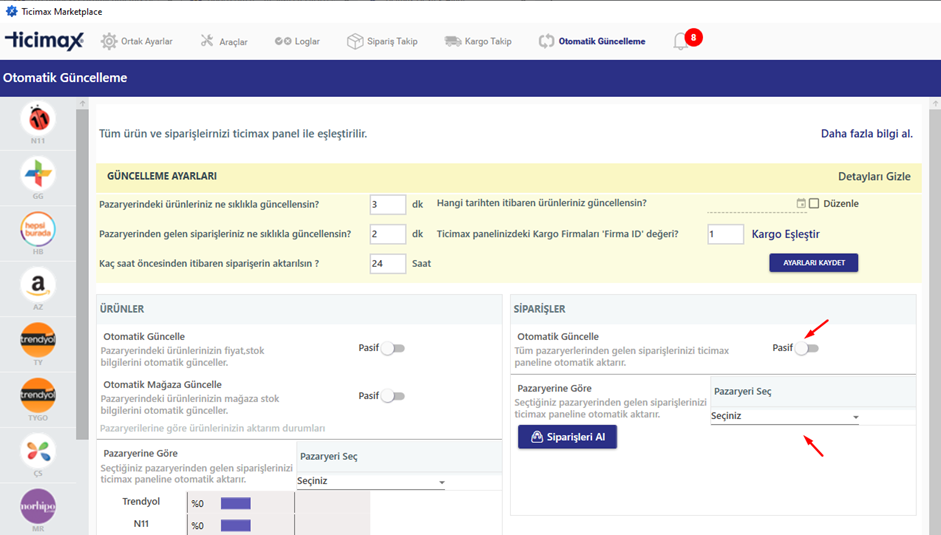
Task: Click the Ortak Ayarlar gear icon
Action: pyautogui.click(x=109, y=41)
